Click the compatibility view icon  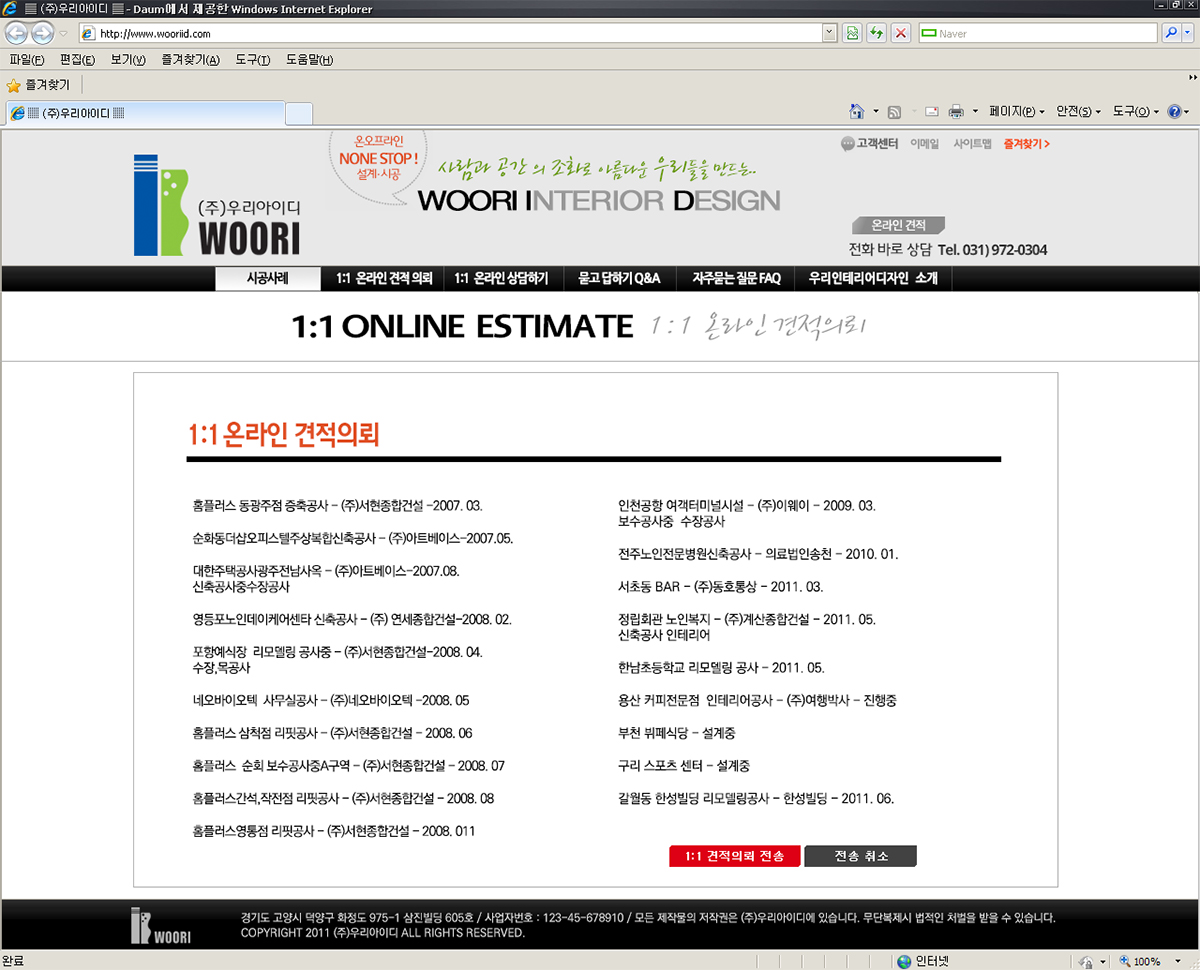point(852,33)
